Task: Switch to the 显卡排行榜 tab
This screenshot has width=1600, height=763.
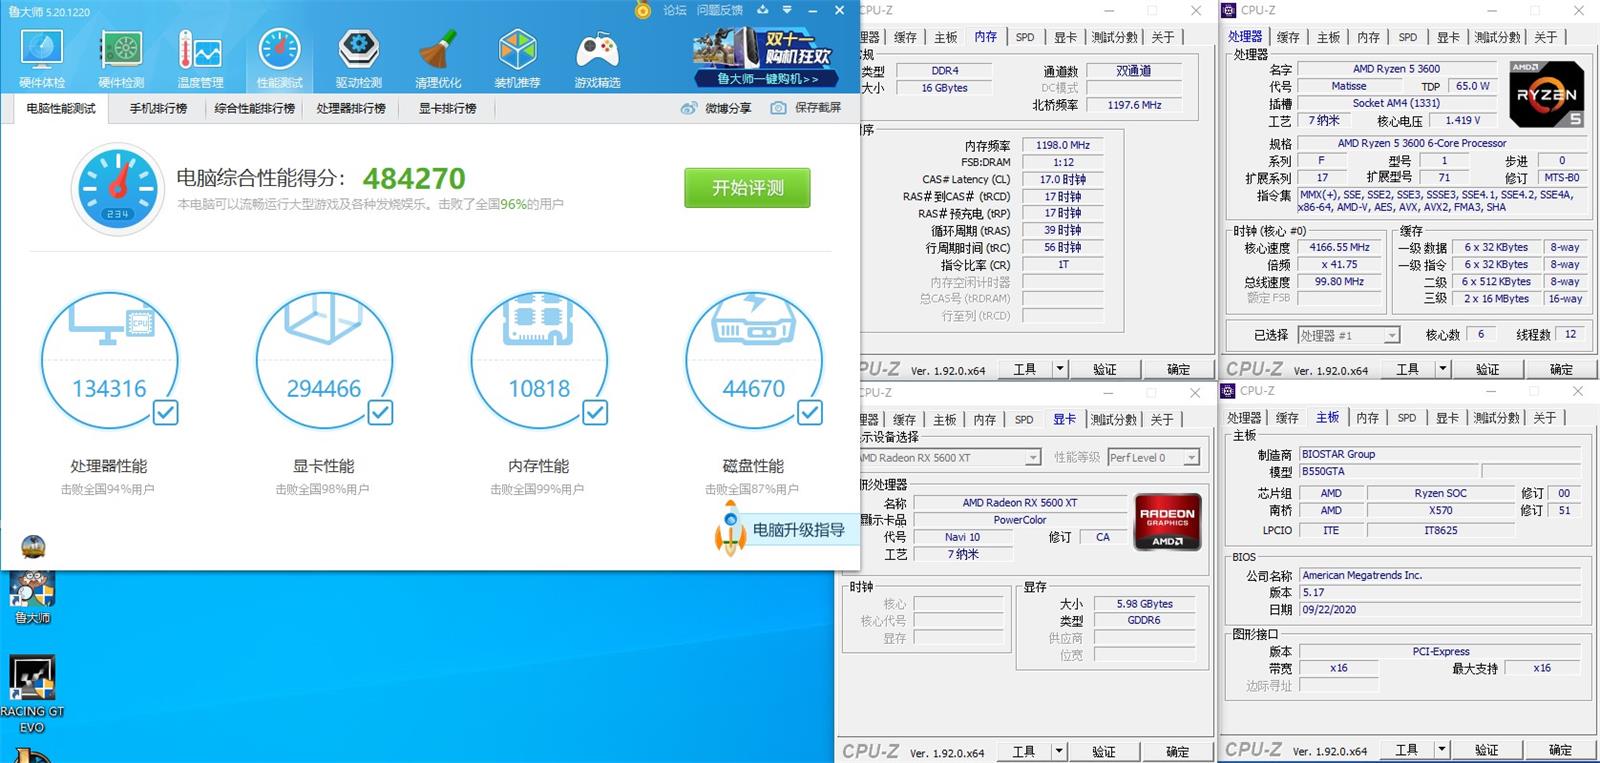Action: click(447, 108)
